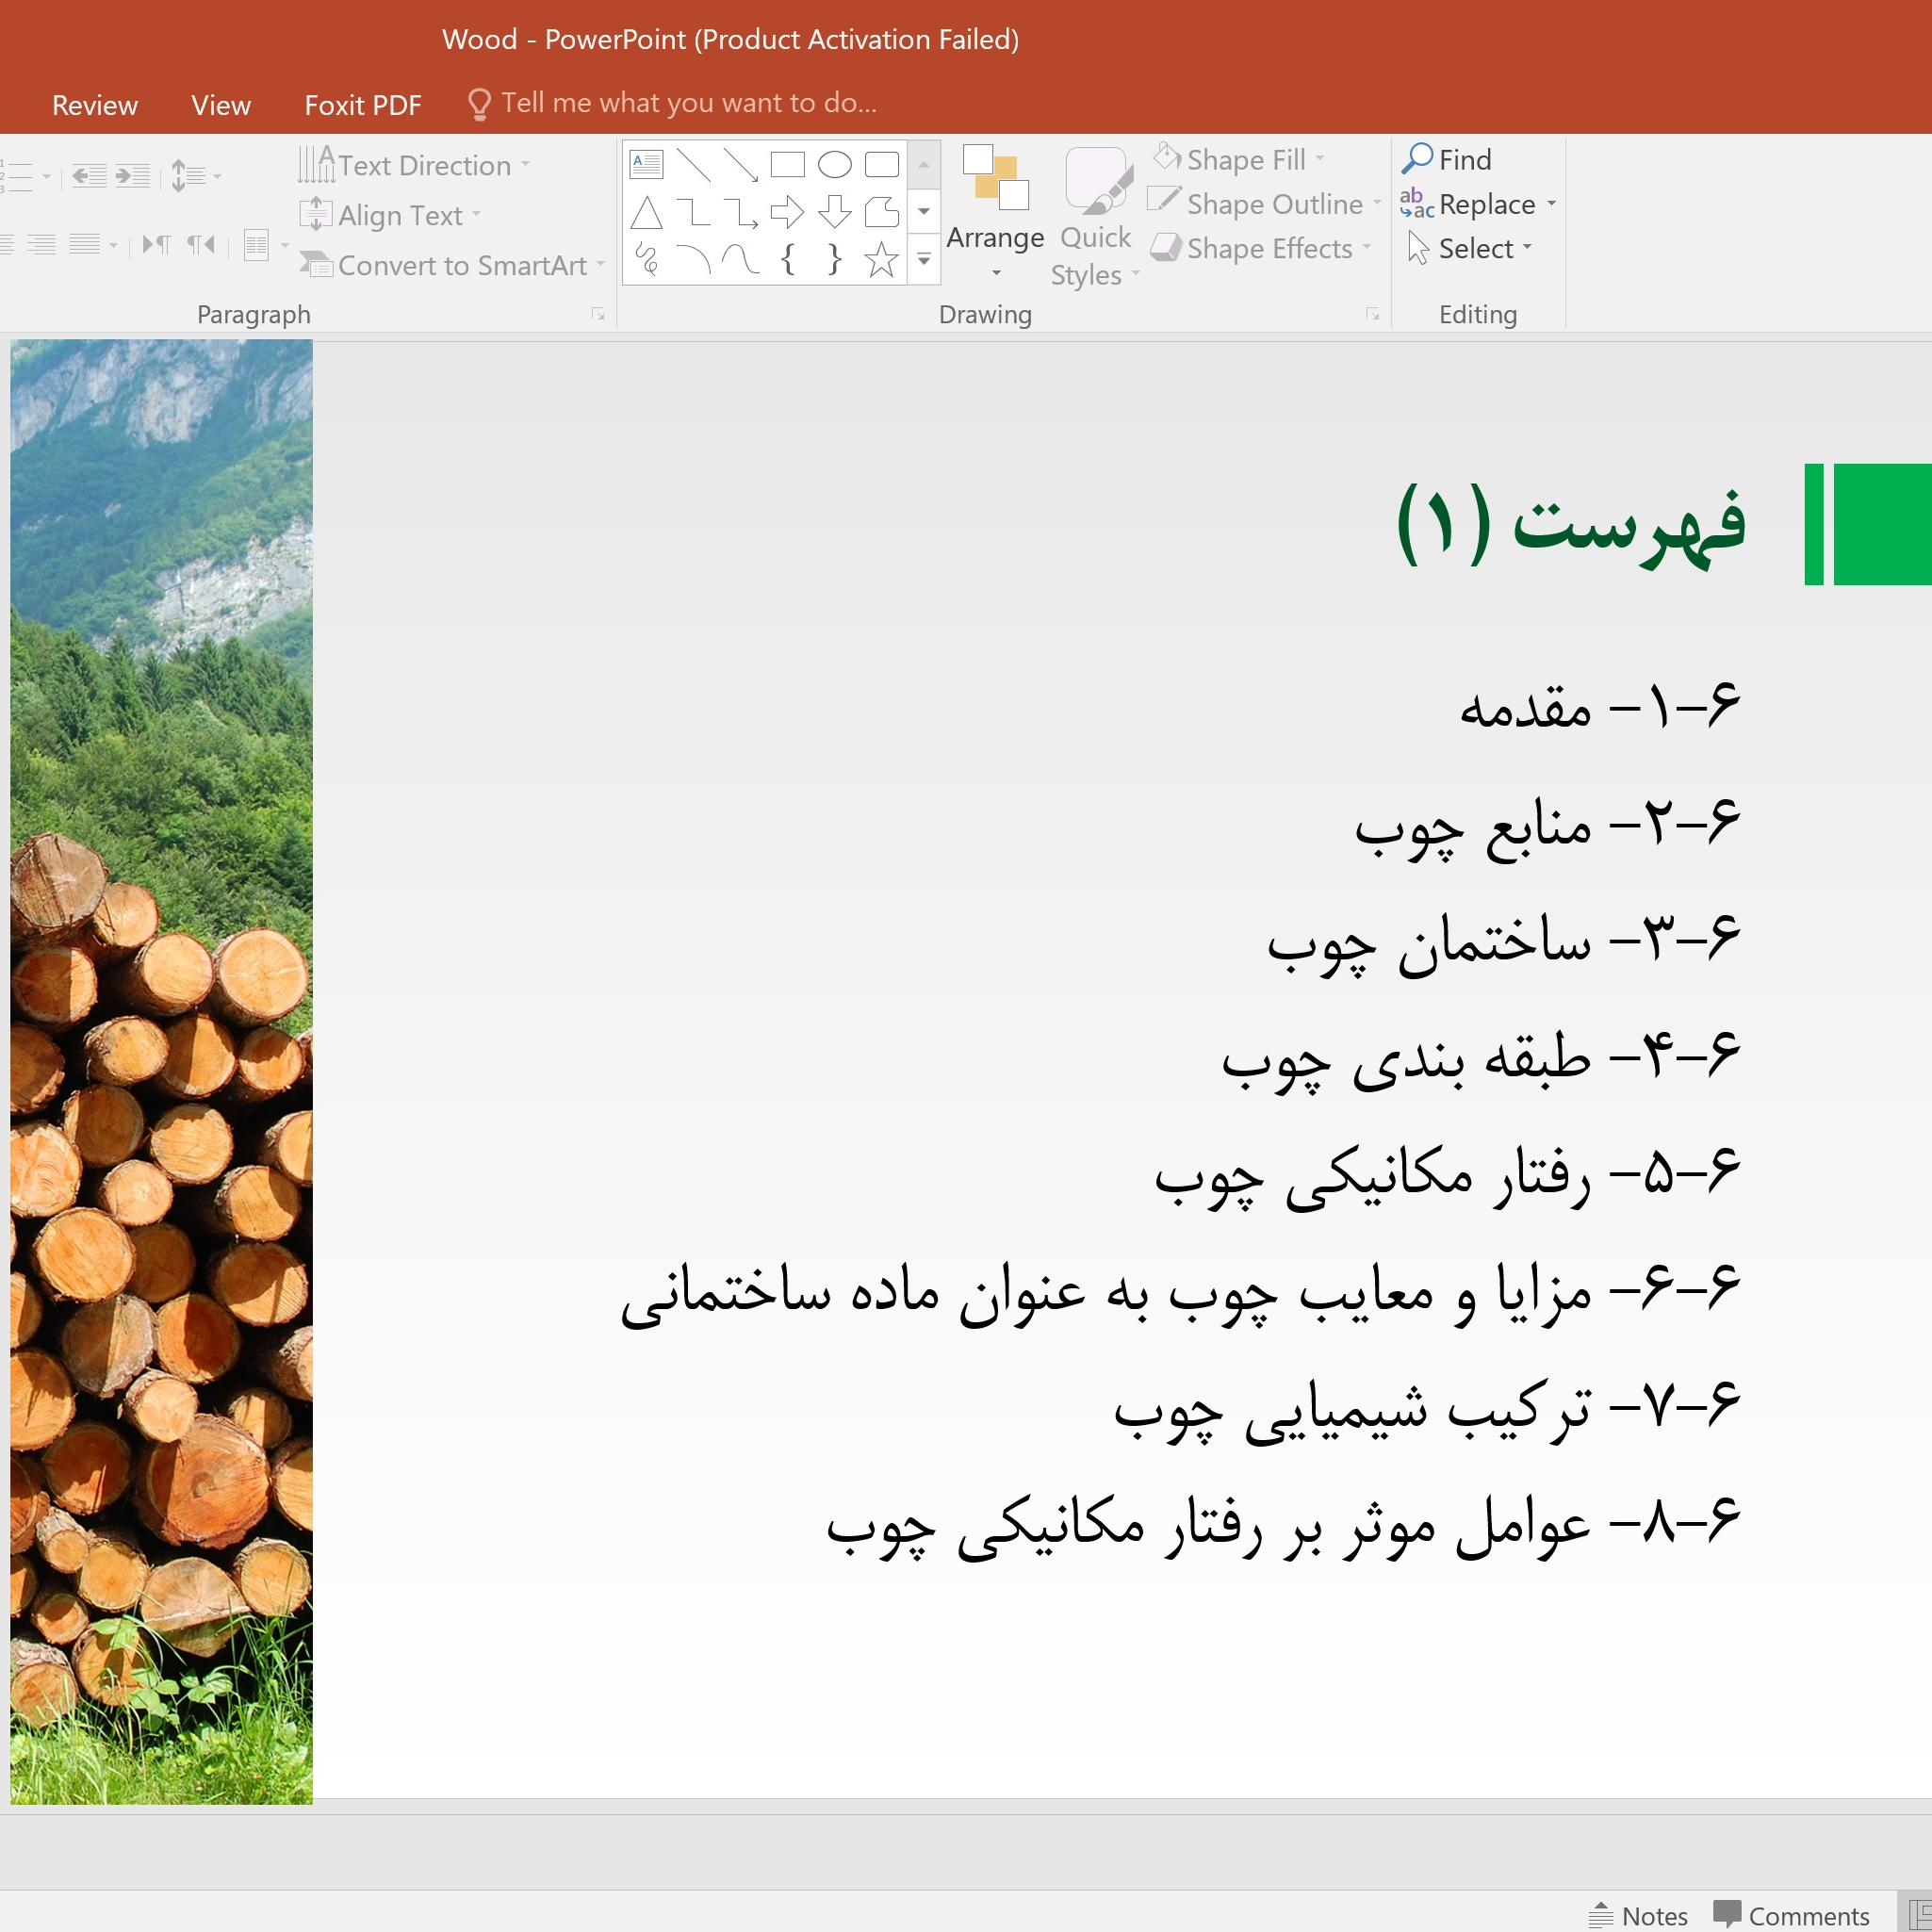
Task: Open numbering list dropdown arrow
Action: (46, 177)
